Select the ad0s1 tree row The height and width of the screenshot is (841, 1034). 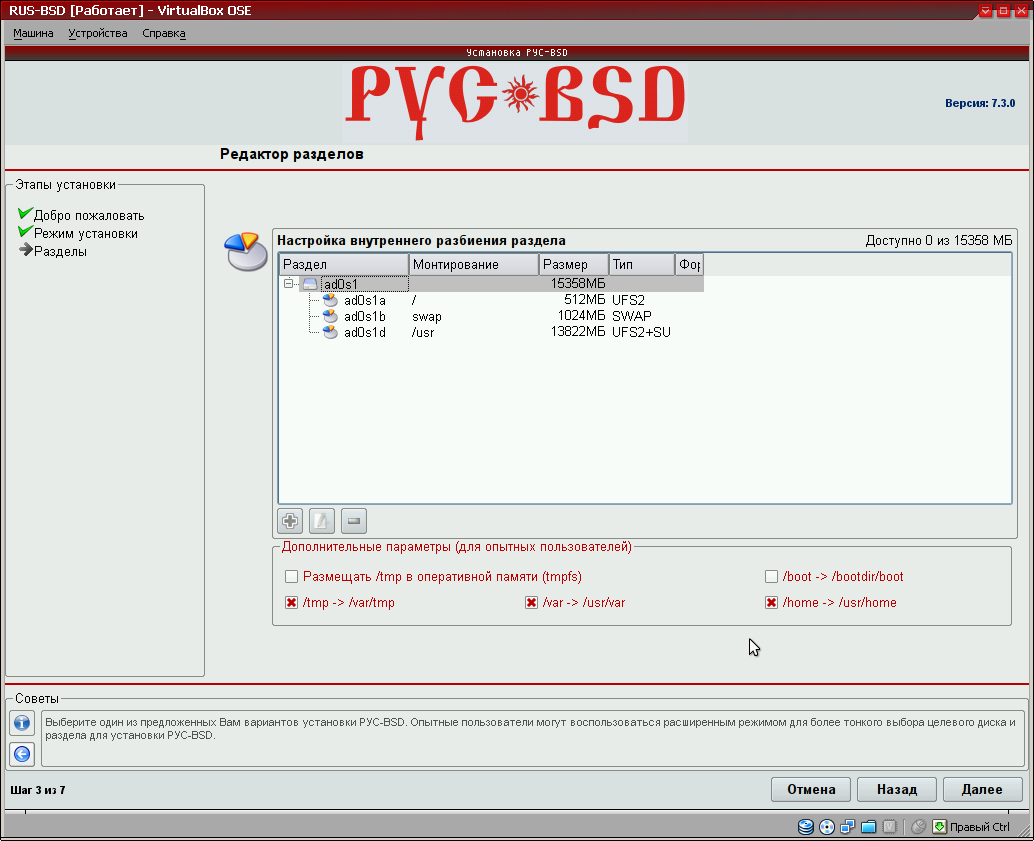(491, 284)
